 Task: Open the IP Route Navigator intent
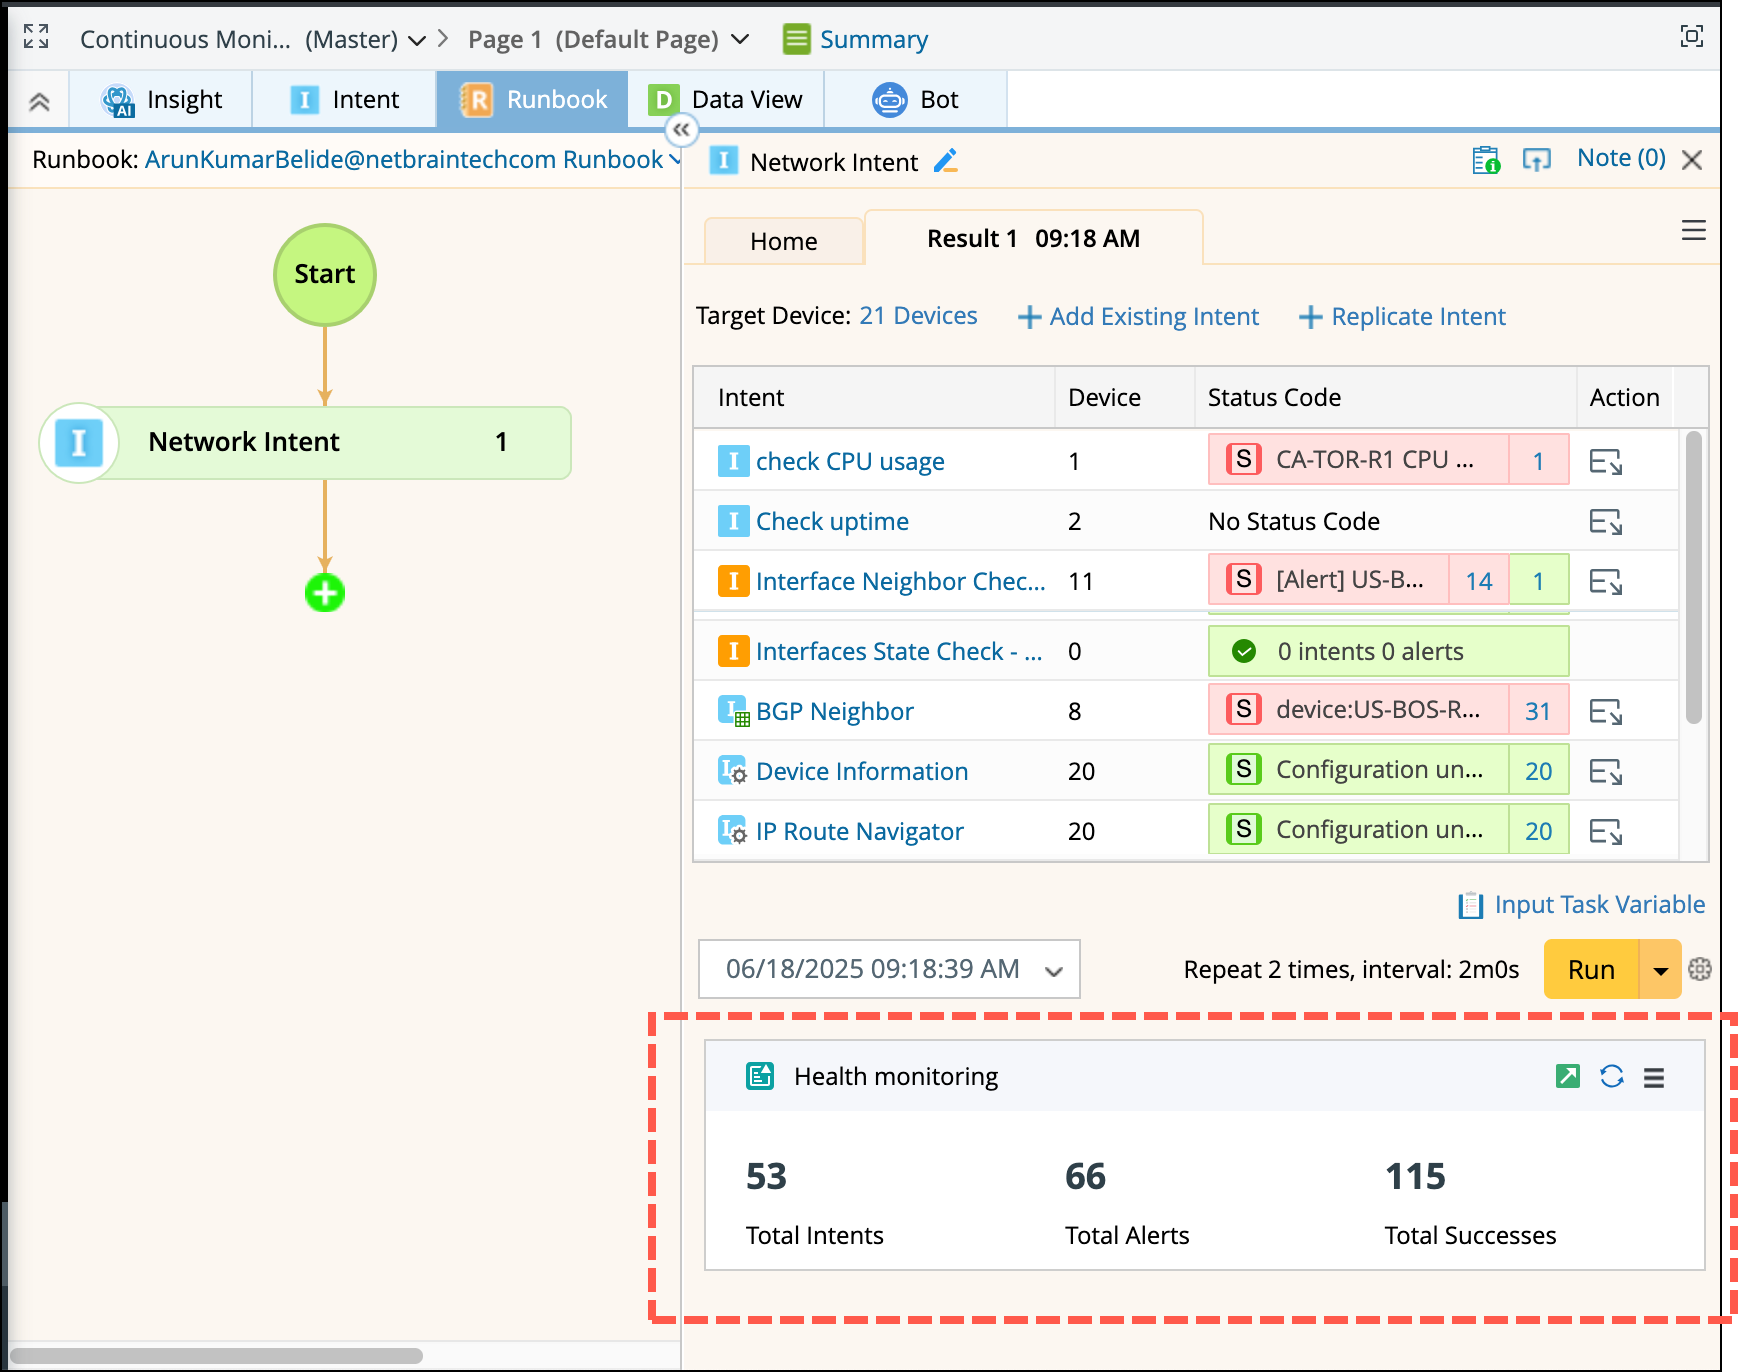click(x=860, y=831)
